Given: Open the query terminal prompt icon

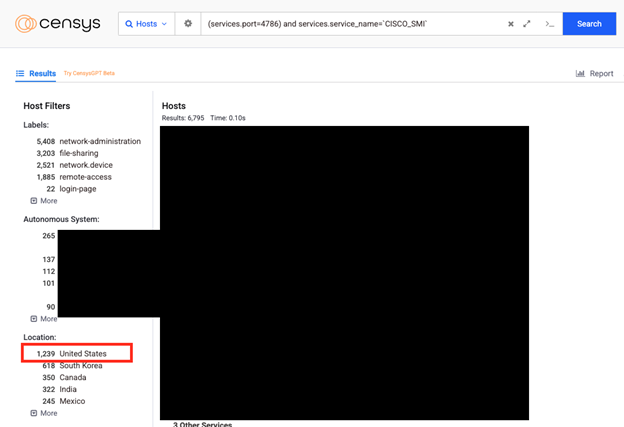Looking at the screenshot, I should click(549, 24).
